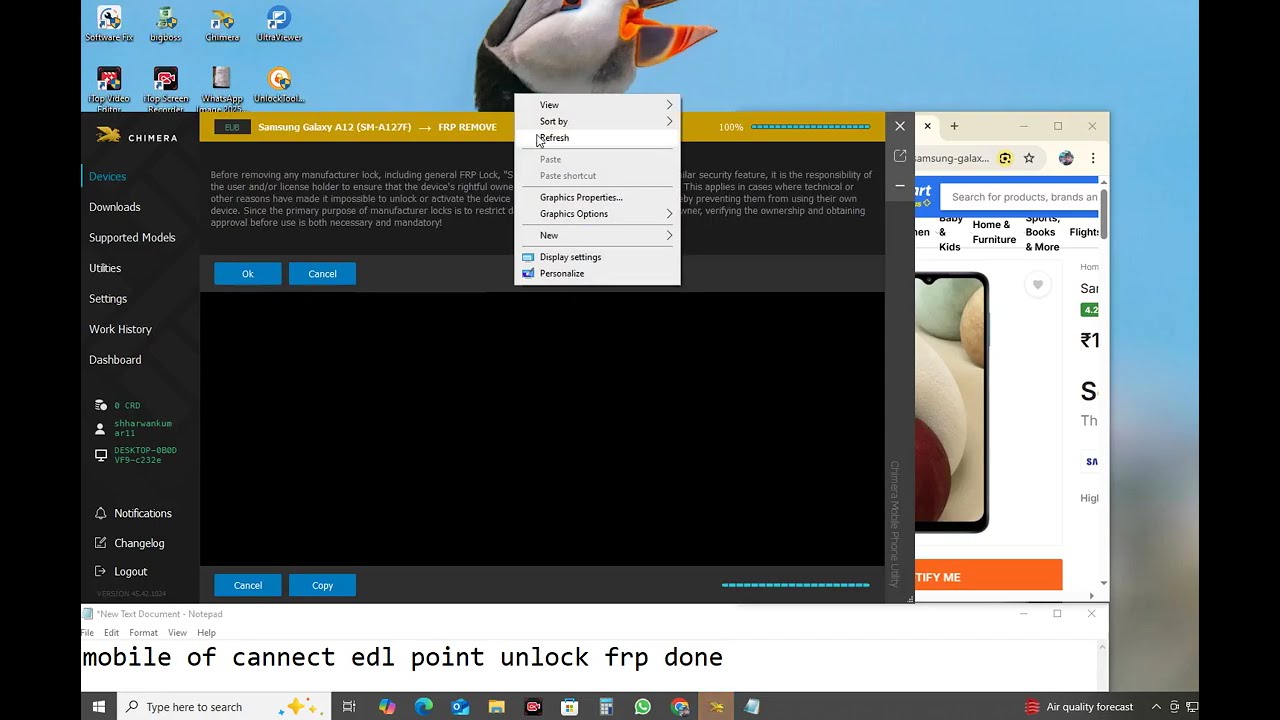Screen dimensions: 1280x720
Task: Open Microsoft Store from the taskbar
Action: [x=569, y=707]
